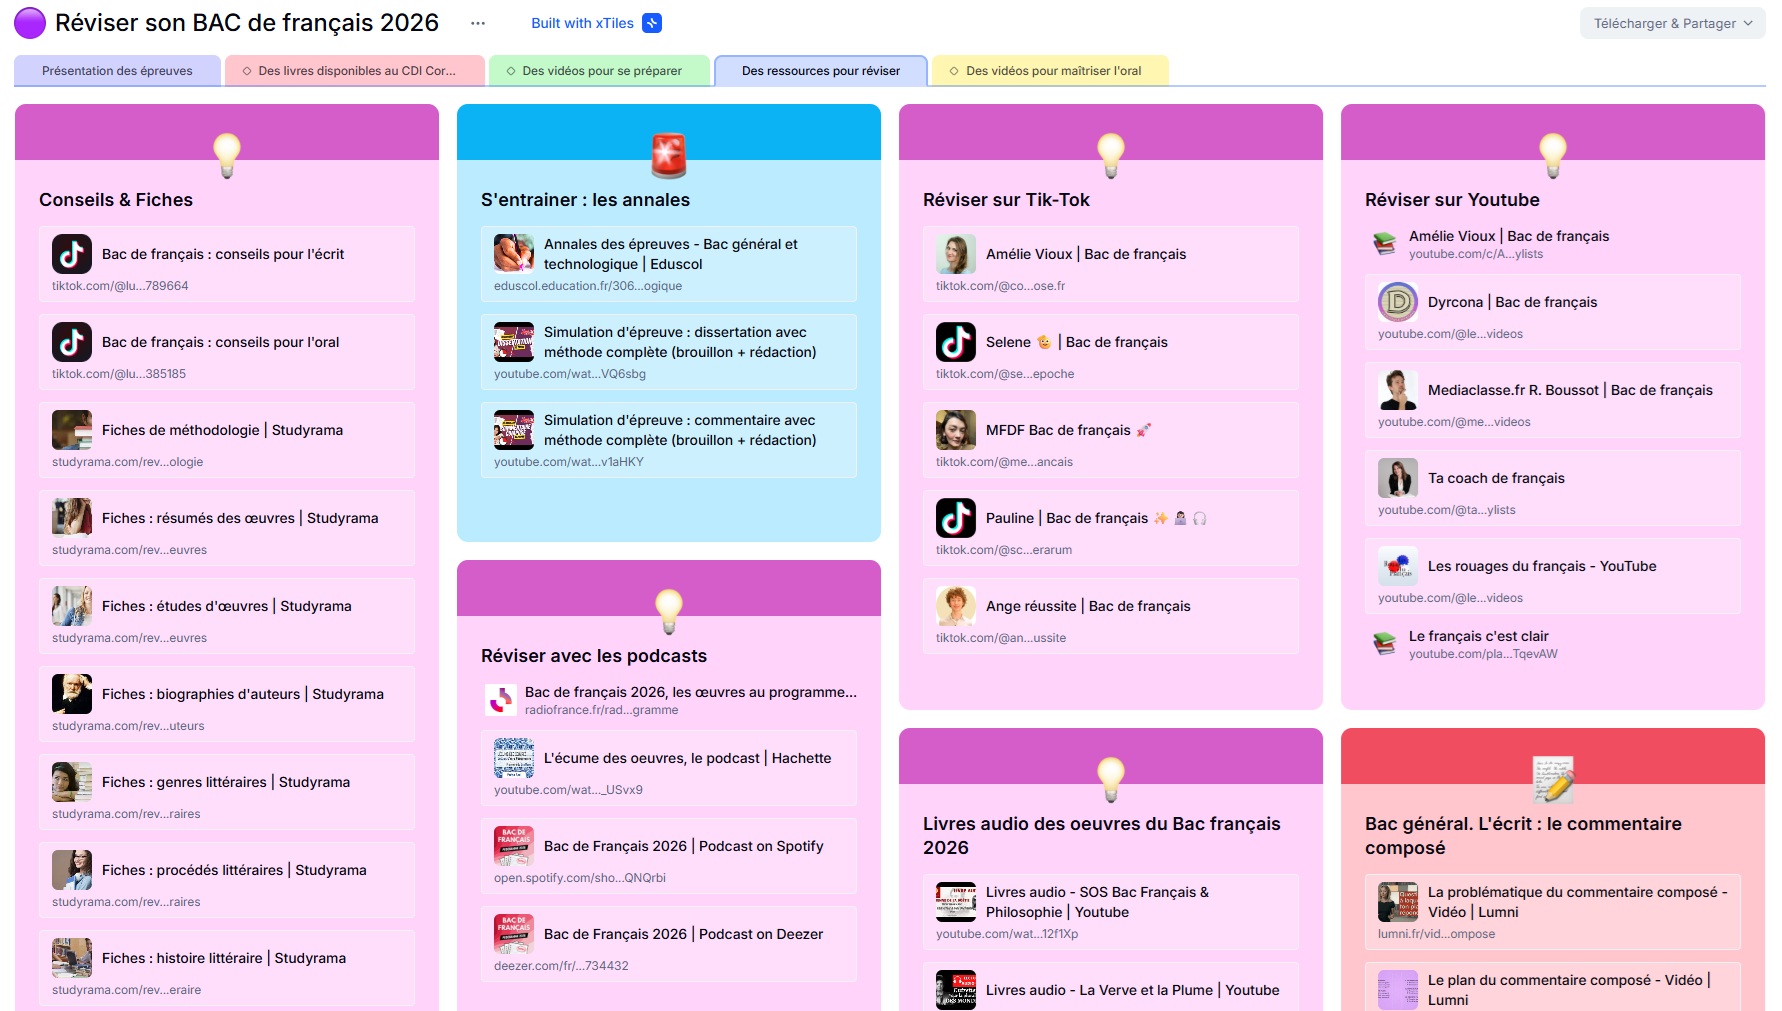
Task: Switch to Présentation des épreuves tab
Action: point(117,71)
